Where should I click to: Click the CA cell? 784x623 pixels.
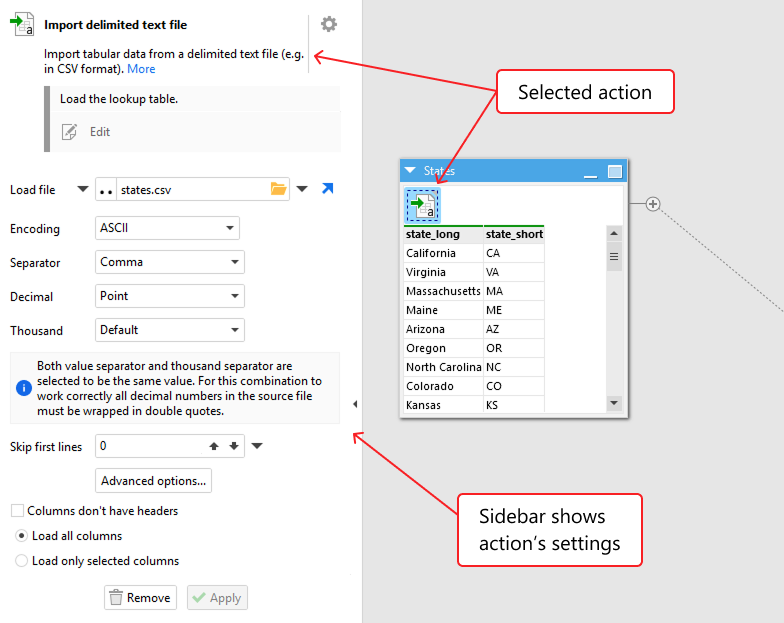(x=514, y=253)
